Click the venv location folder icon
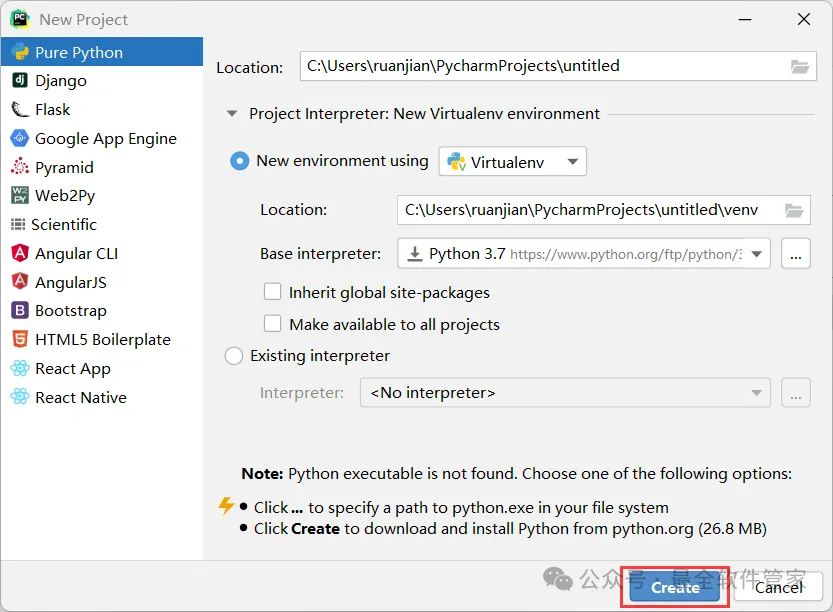Screen dimensions: 833x612 click(794, 211)
